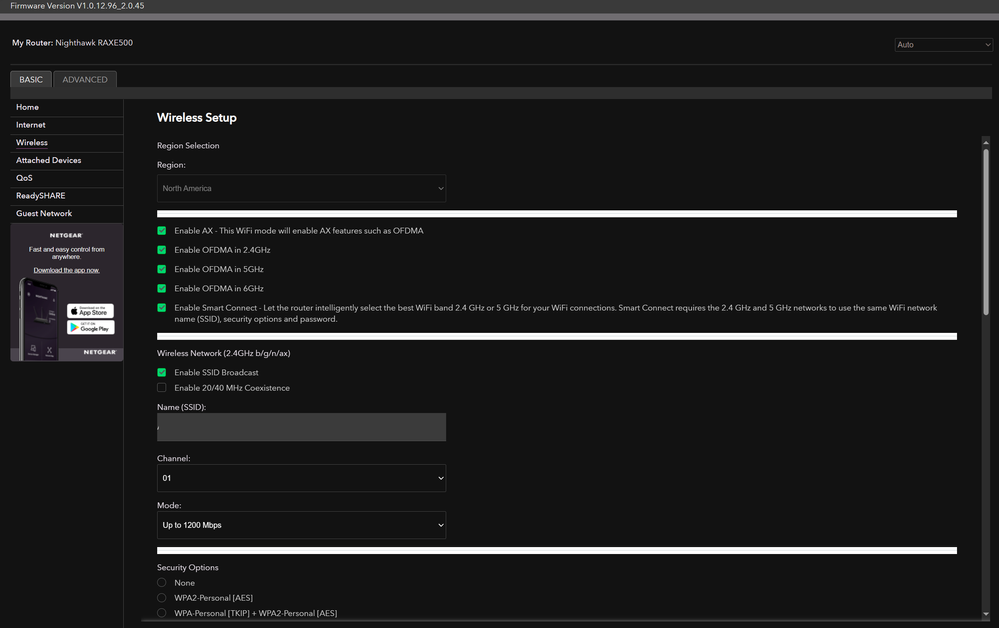Click the scrollbar down arrow

pos(986,615)
